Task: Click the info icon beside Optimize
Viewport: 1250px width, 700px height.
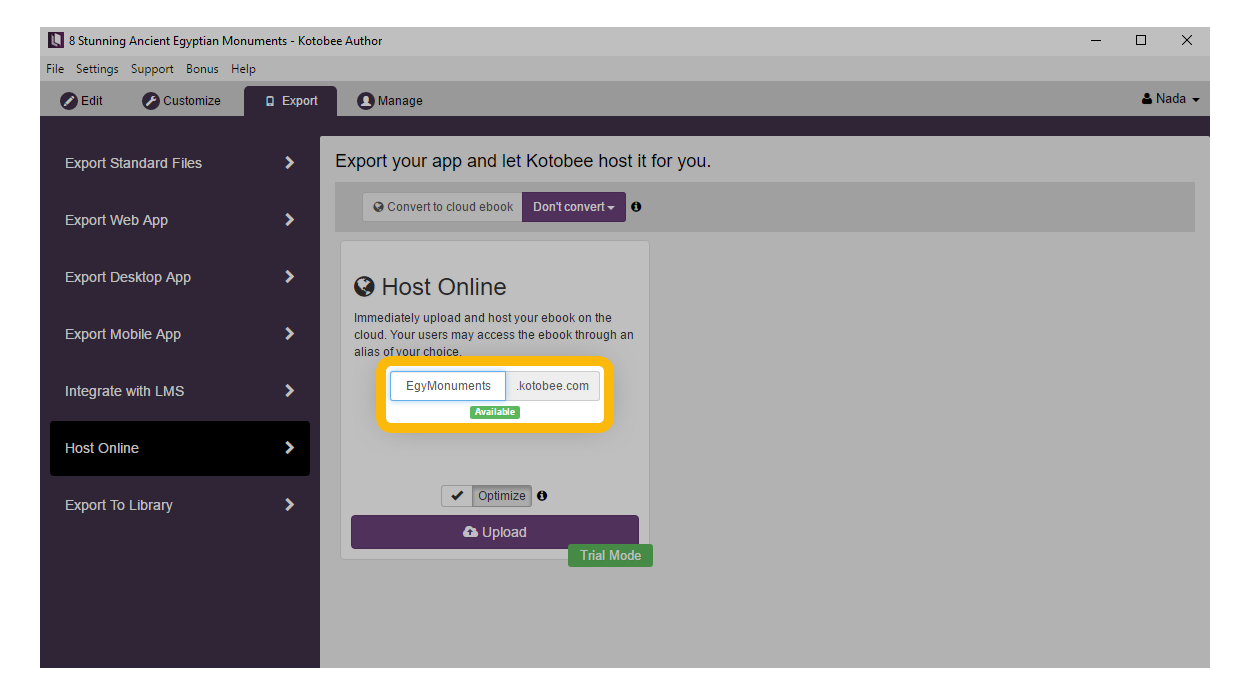Action: (x=542, y=496)
